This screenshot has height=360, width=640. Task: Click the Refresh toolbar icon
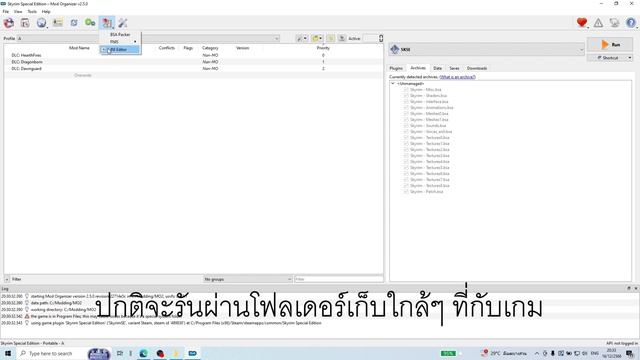click(x=74, y=23)
